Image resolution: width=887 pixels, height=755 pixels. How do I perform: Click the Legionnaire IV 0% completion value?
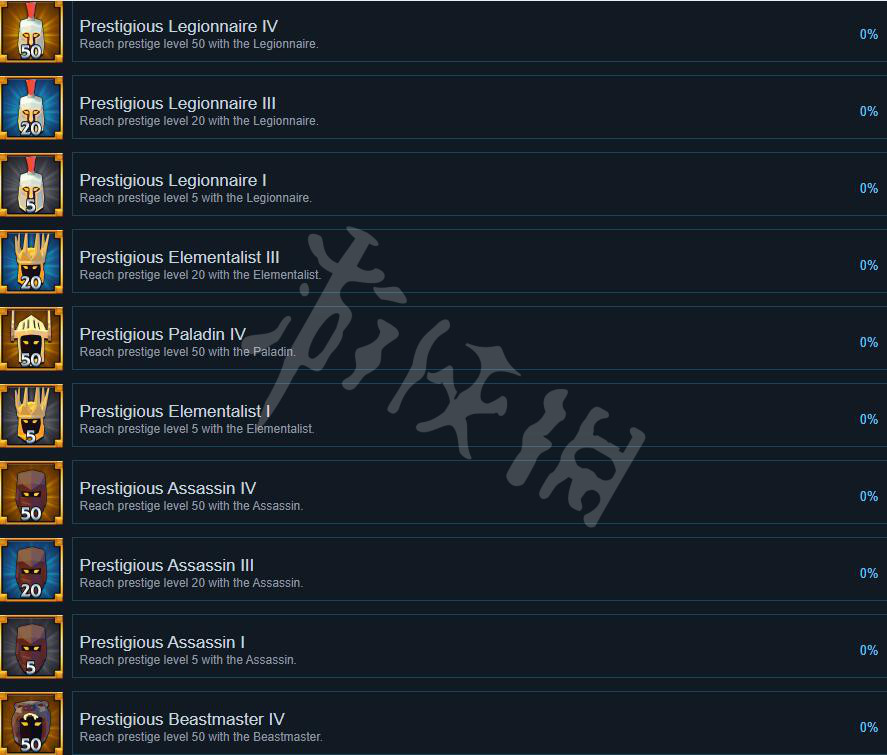point(869,34)
